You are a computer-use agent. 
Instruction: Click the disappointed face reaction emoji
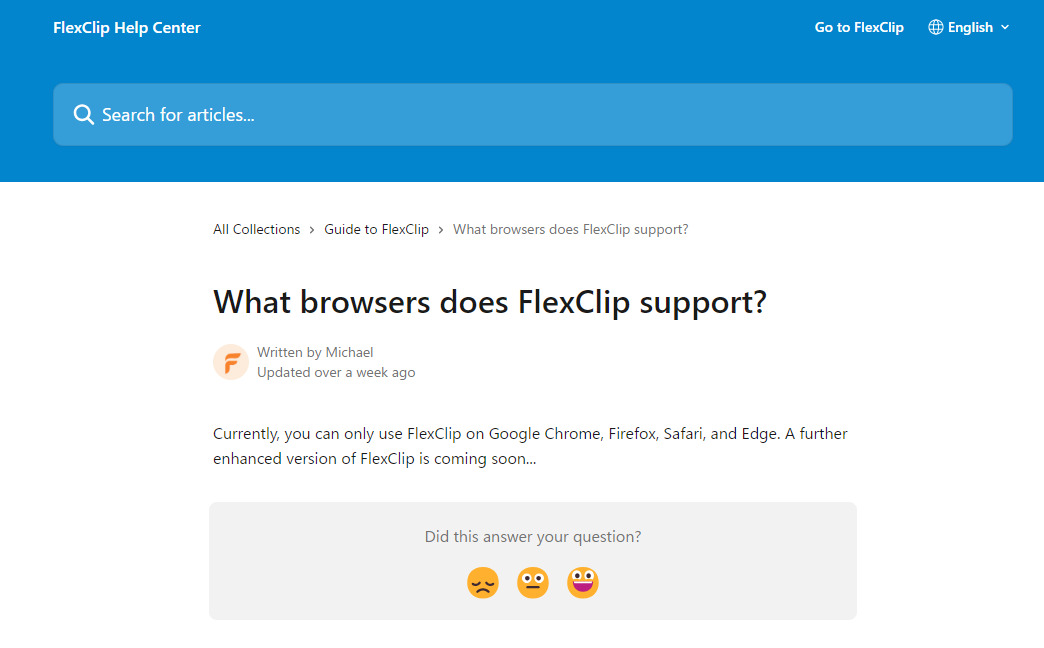(x=483, y=582)
